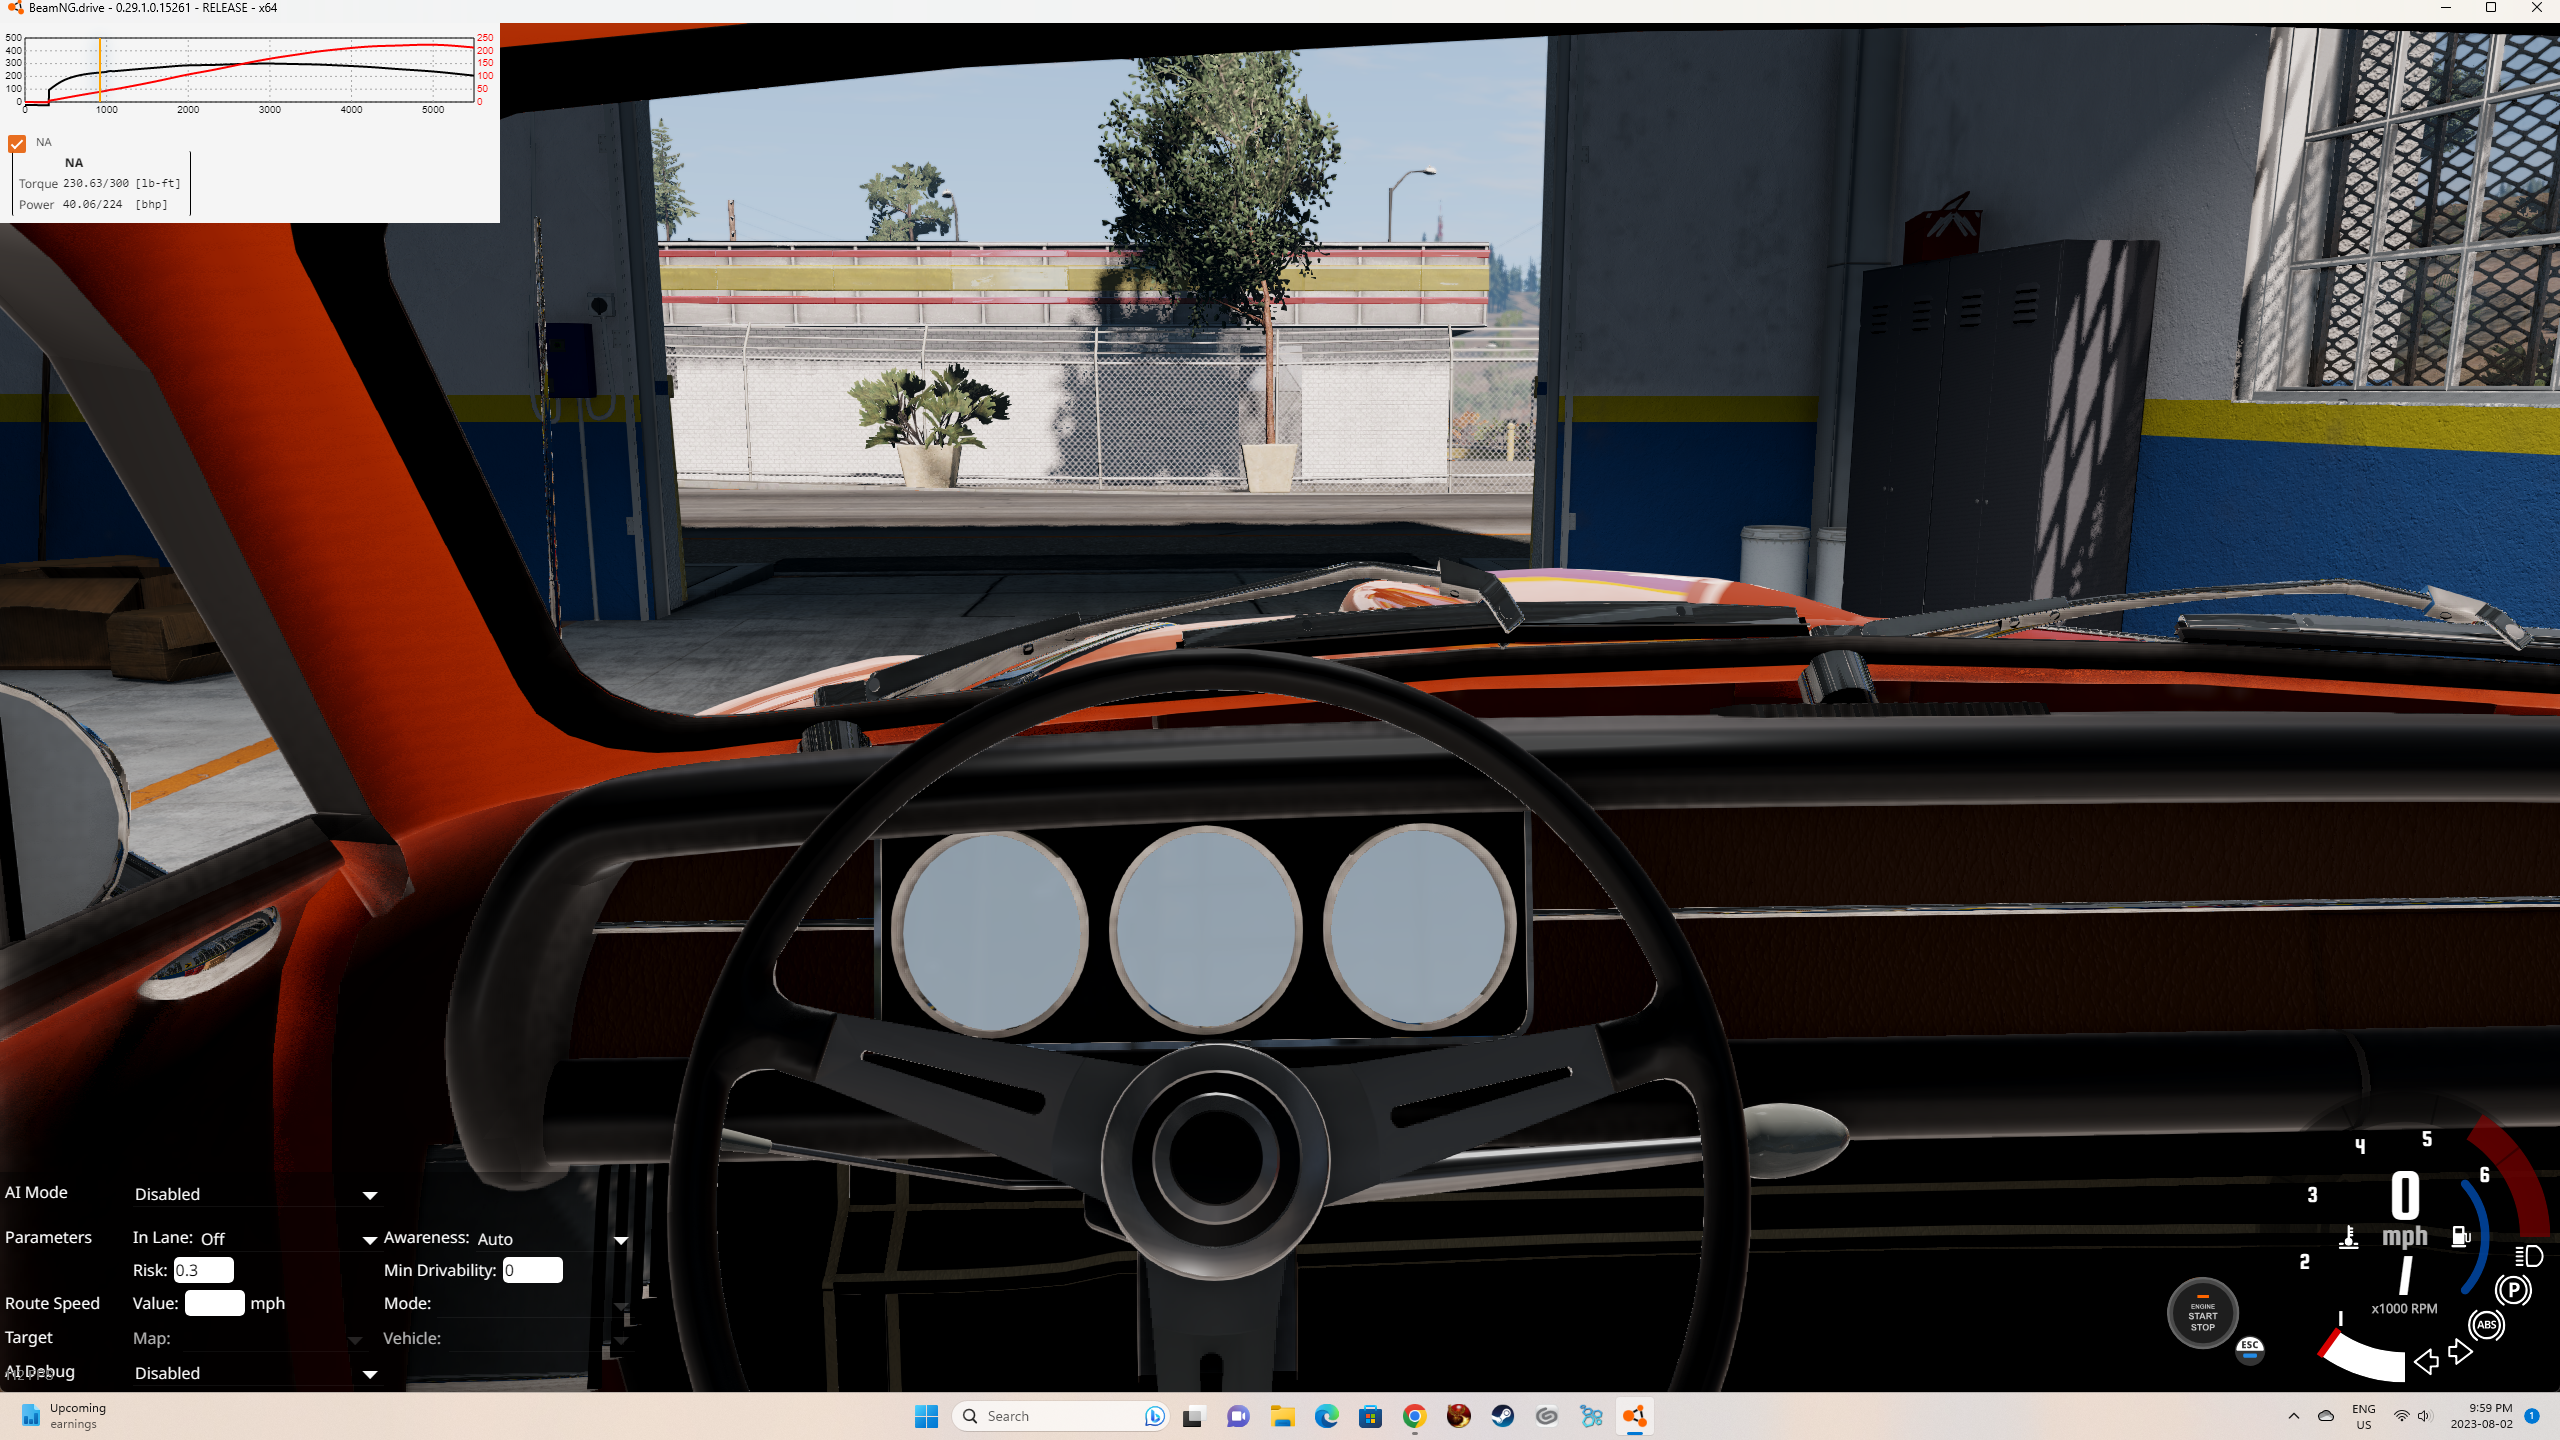Viewport: 2560px width, 1440px height.
Task: Click the Min Drivability input field
Action: pyautogui.click(x=532, y=1270)
